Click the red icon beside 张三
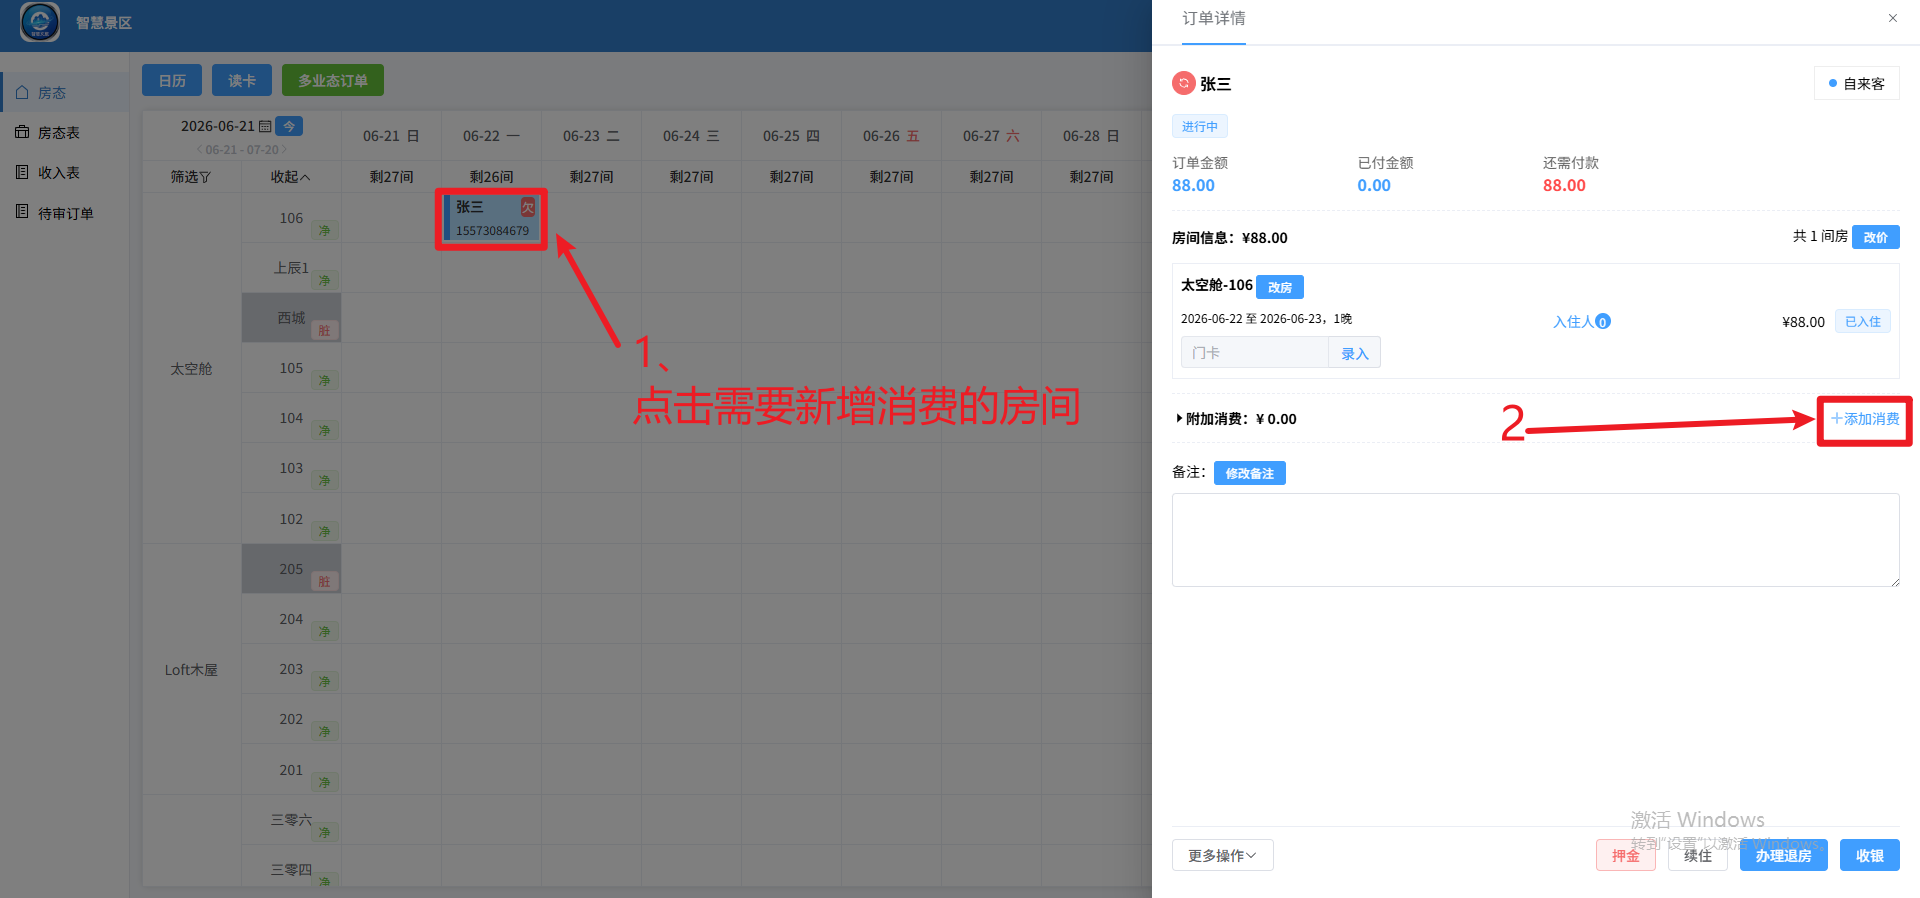The width and height of the screenshot is (1920, 898). [1184, 83]
